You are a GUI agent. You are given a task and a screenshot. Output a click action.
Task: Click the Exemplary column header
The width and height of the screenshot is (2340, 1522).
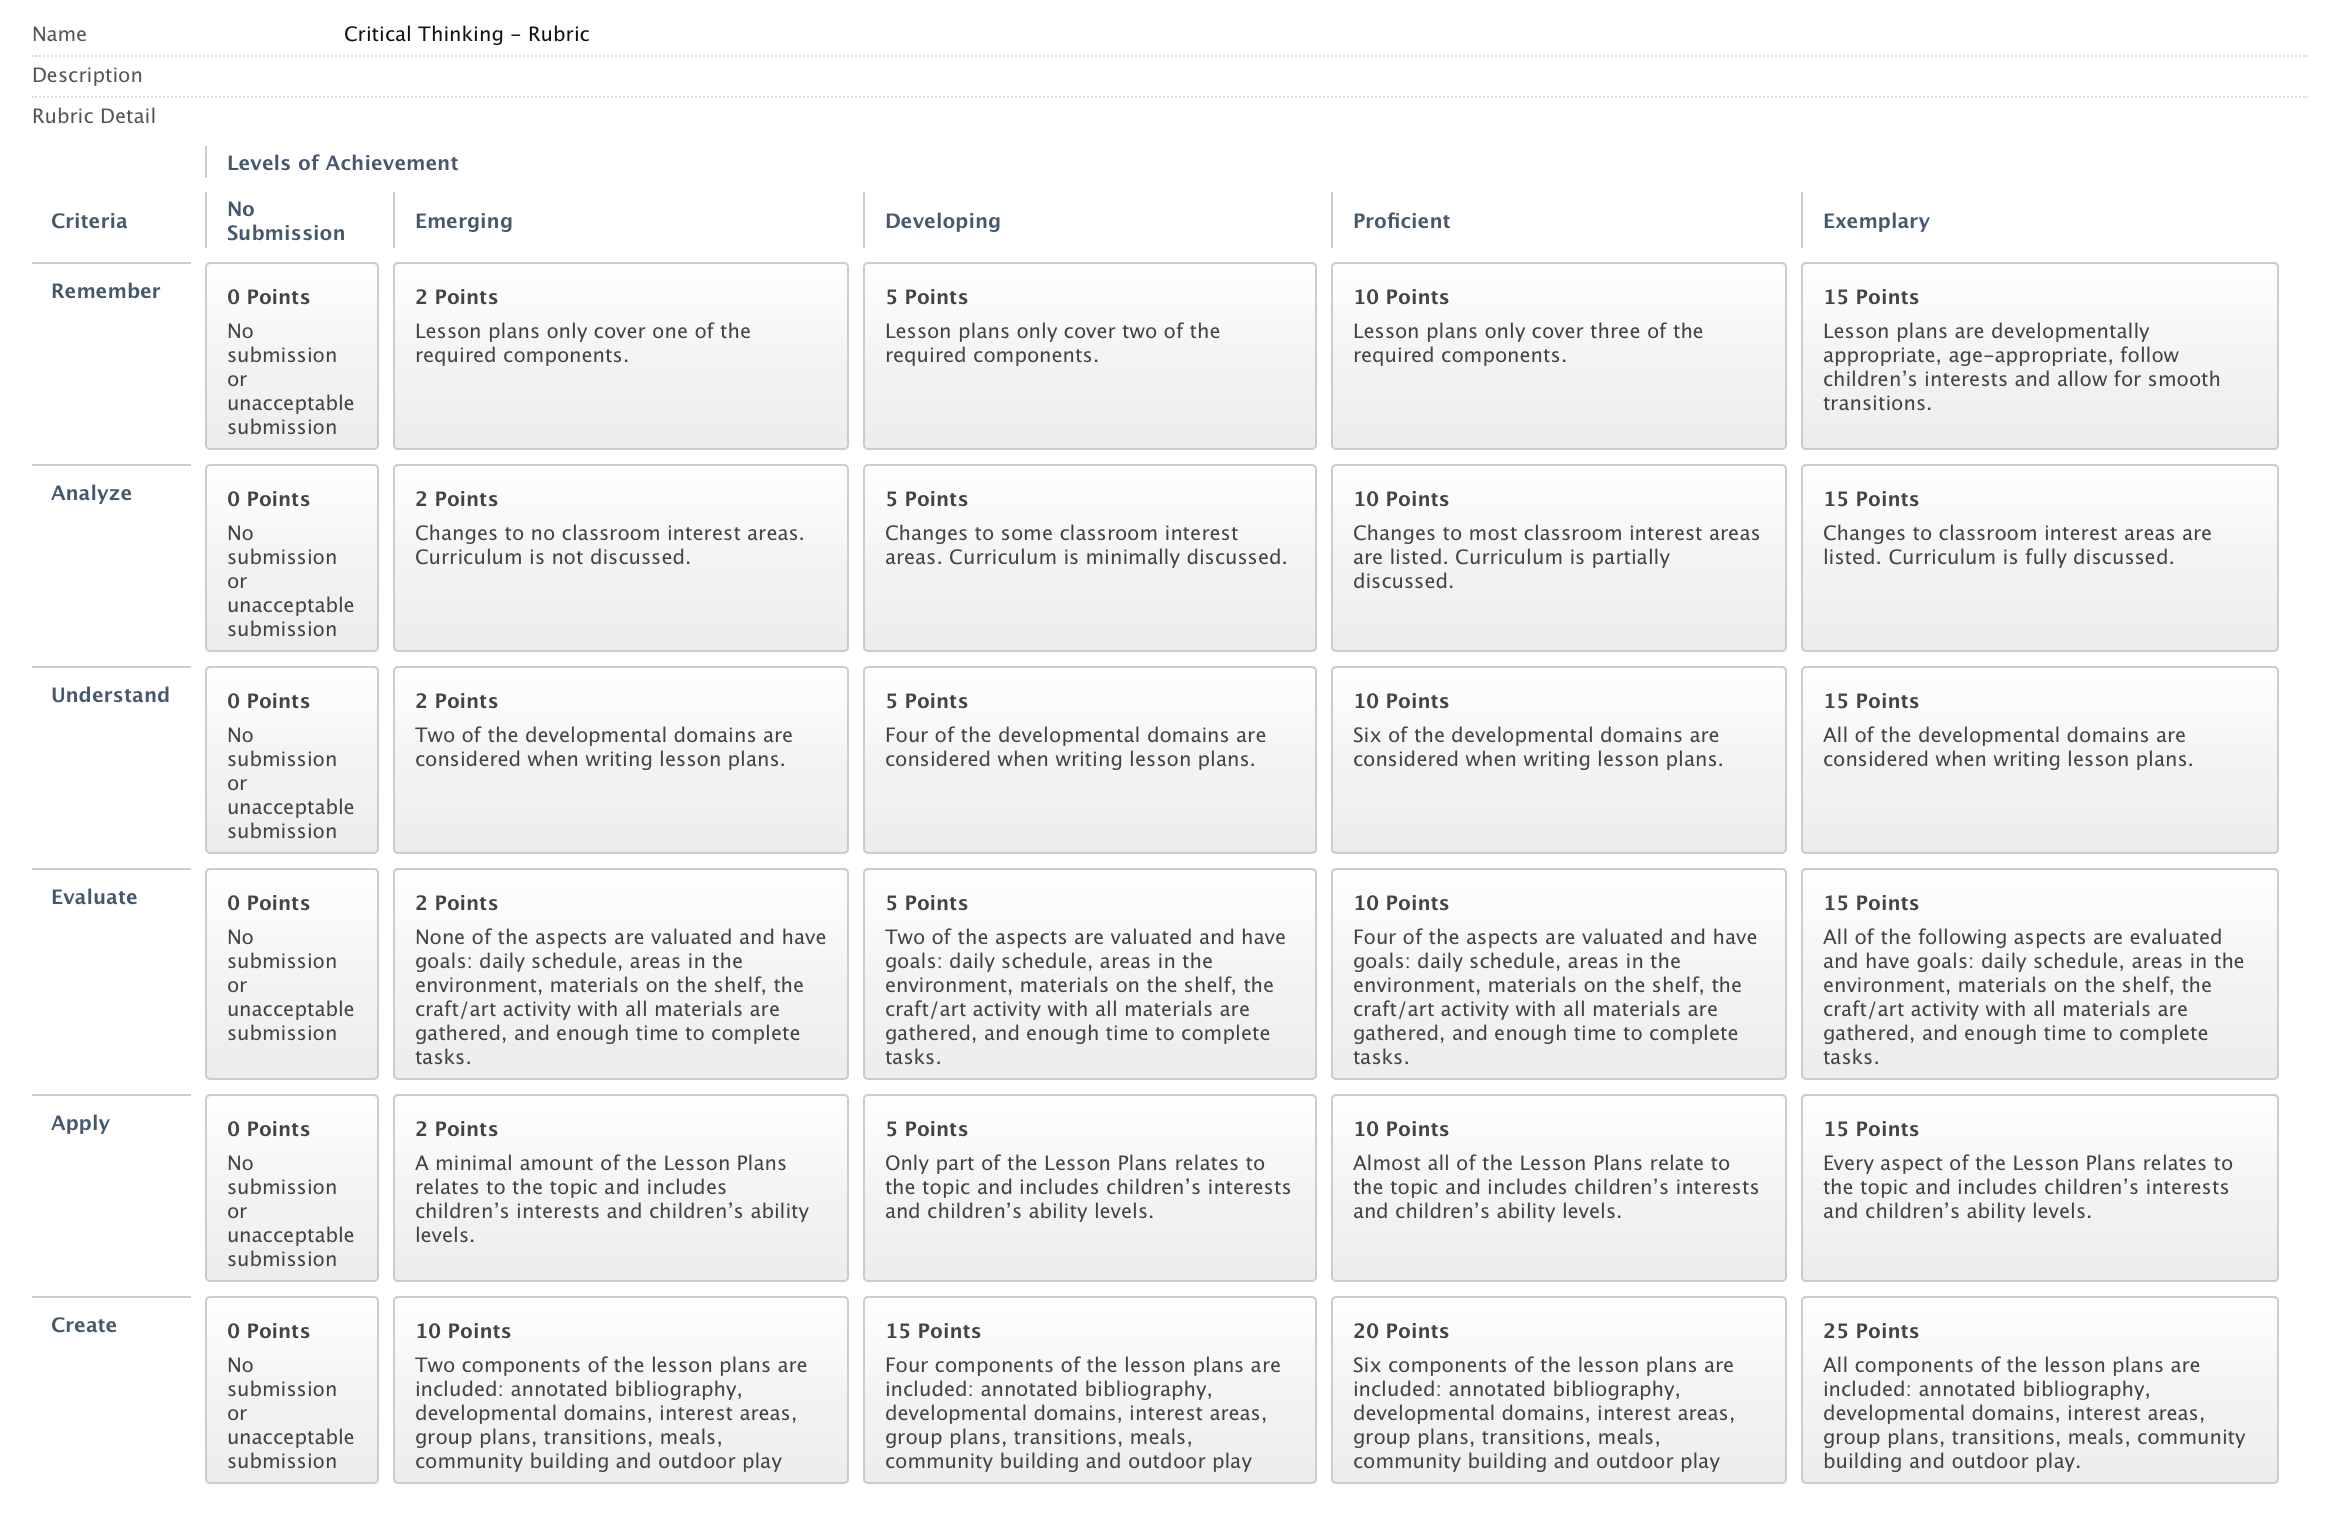pos(1875,221)
